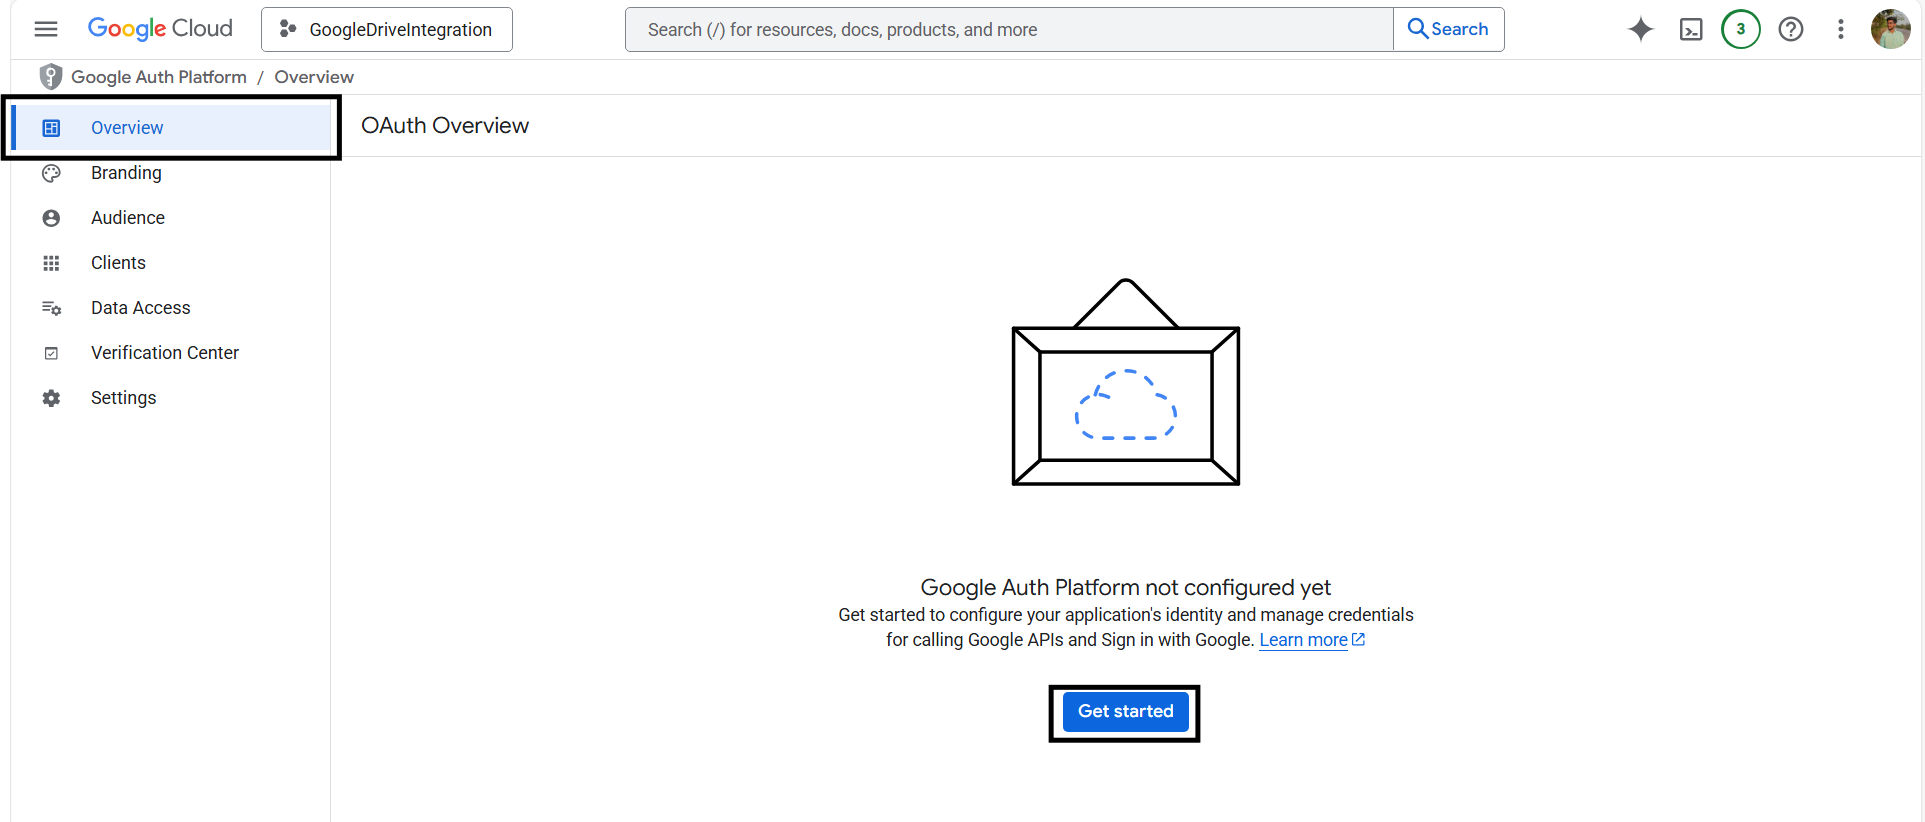Open the Audience section
This screenshot has height=822, width=1925.
[x=128, y=218]
